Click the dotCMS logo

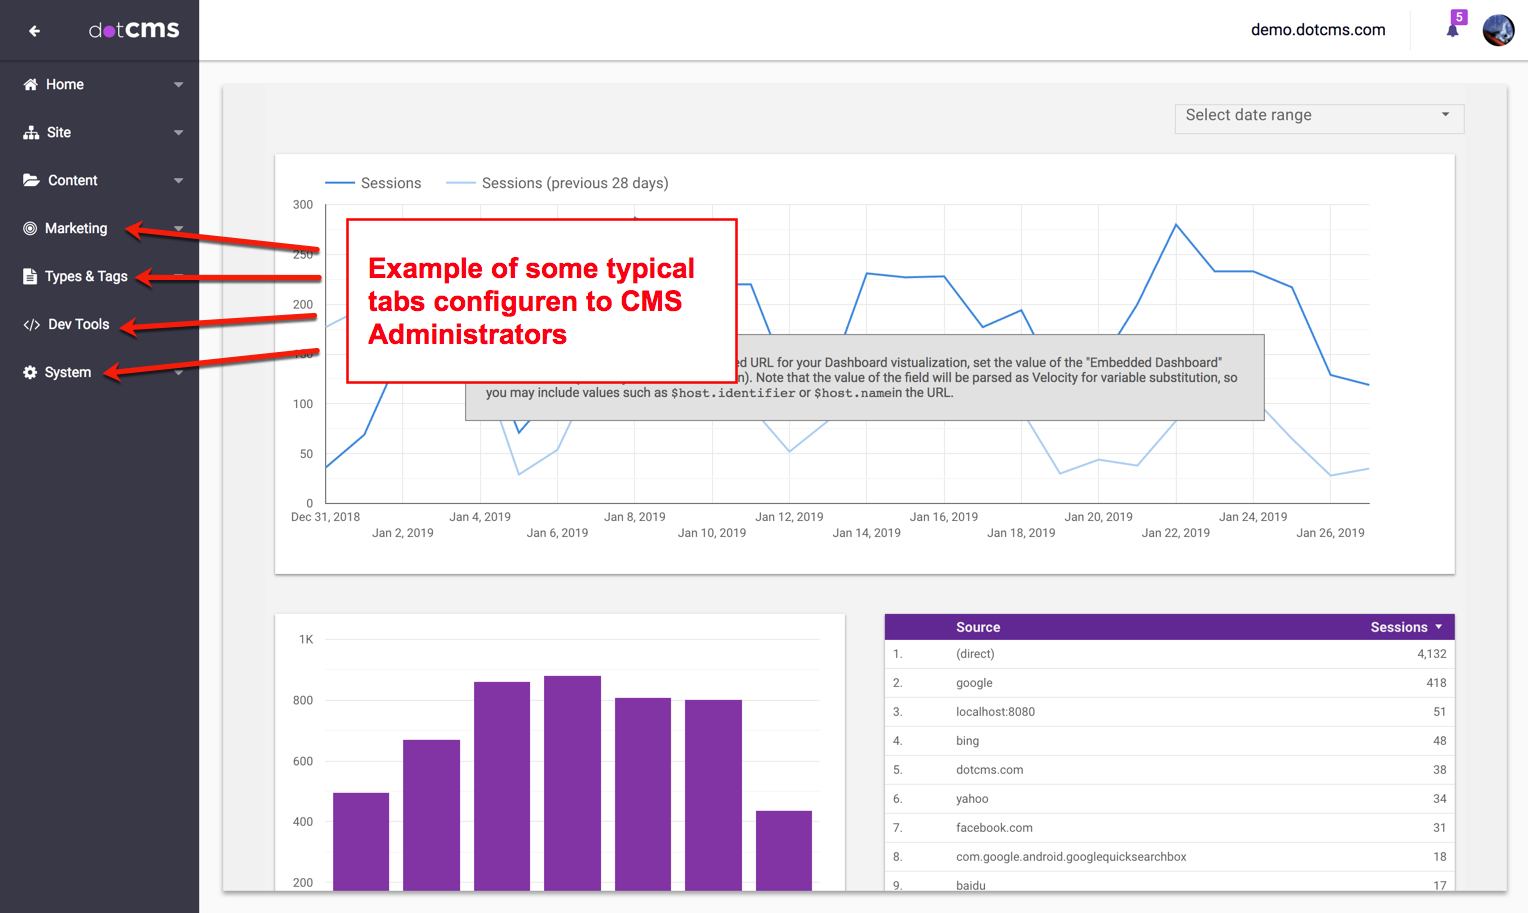tap(134, 30)
